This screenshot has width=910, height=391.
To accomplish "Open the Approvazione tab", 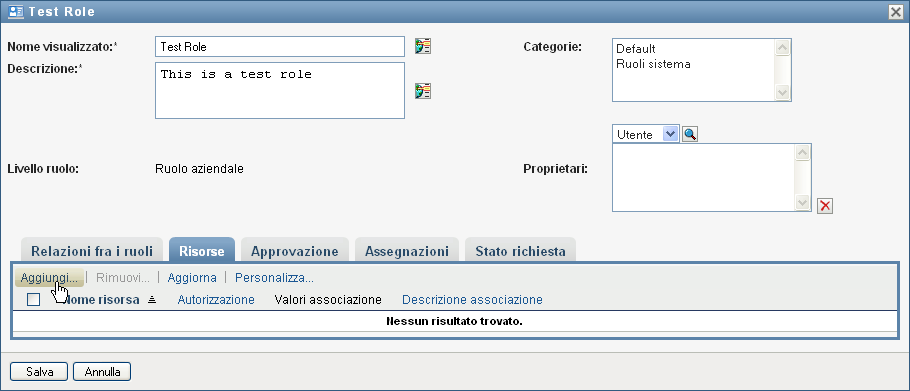I will [294, 251].
